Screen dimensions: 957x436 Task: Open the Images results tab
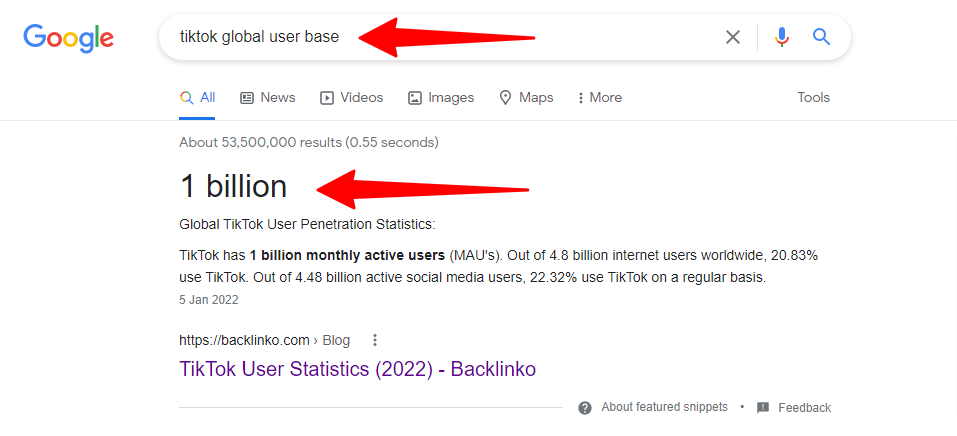(440, 98)
